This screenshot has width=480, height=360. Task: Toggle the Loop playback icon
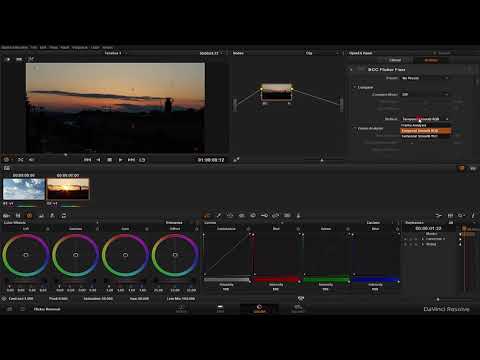(x=142, y=160)
